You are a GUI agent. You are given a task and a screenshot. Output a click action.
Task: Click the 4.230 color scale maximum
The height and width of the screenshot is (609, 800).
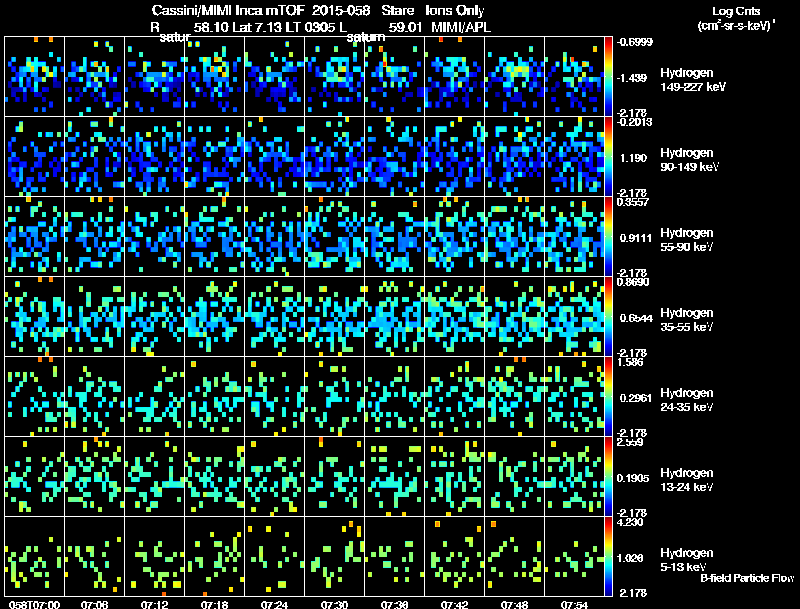630,522
